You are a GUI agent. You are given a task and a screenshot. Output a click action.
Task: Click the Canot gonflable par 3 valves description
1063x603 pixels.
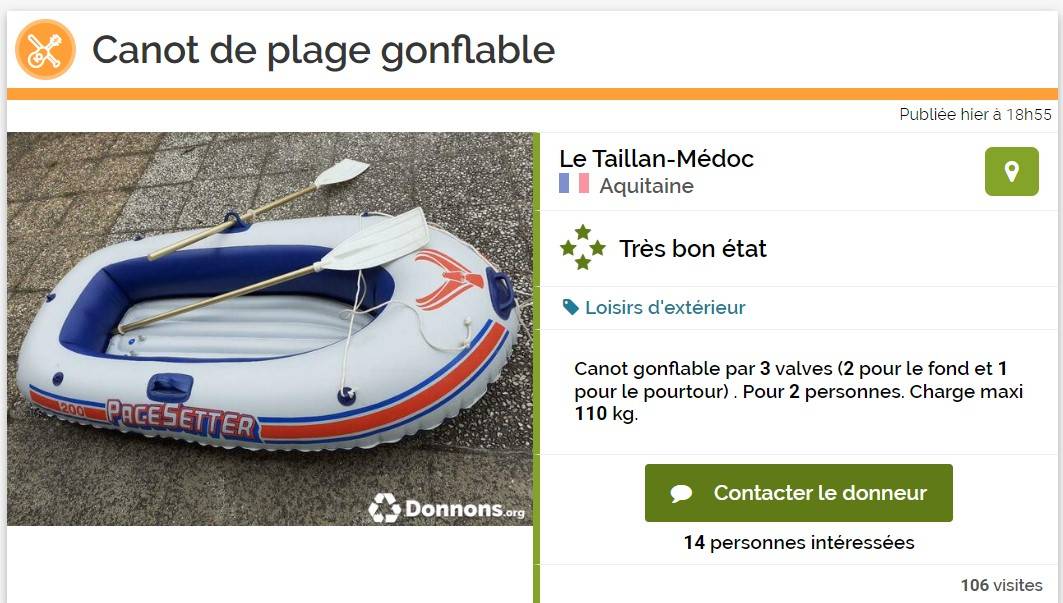(798, 390)
